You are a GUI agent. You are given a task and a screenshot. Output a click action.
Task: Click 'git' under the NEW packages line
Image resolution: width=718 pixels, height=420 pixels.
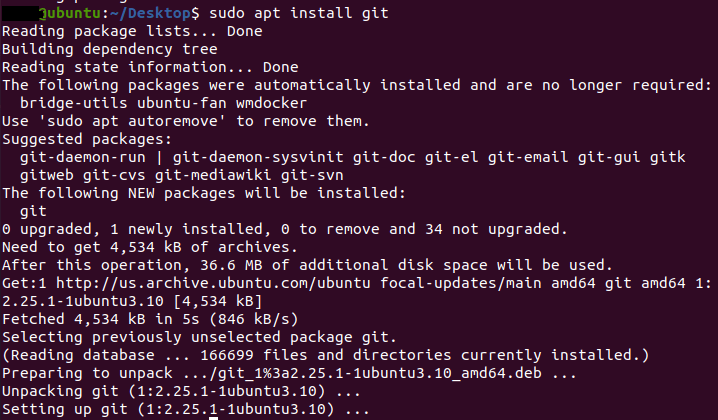tap(33, 212)
